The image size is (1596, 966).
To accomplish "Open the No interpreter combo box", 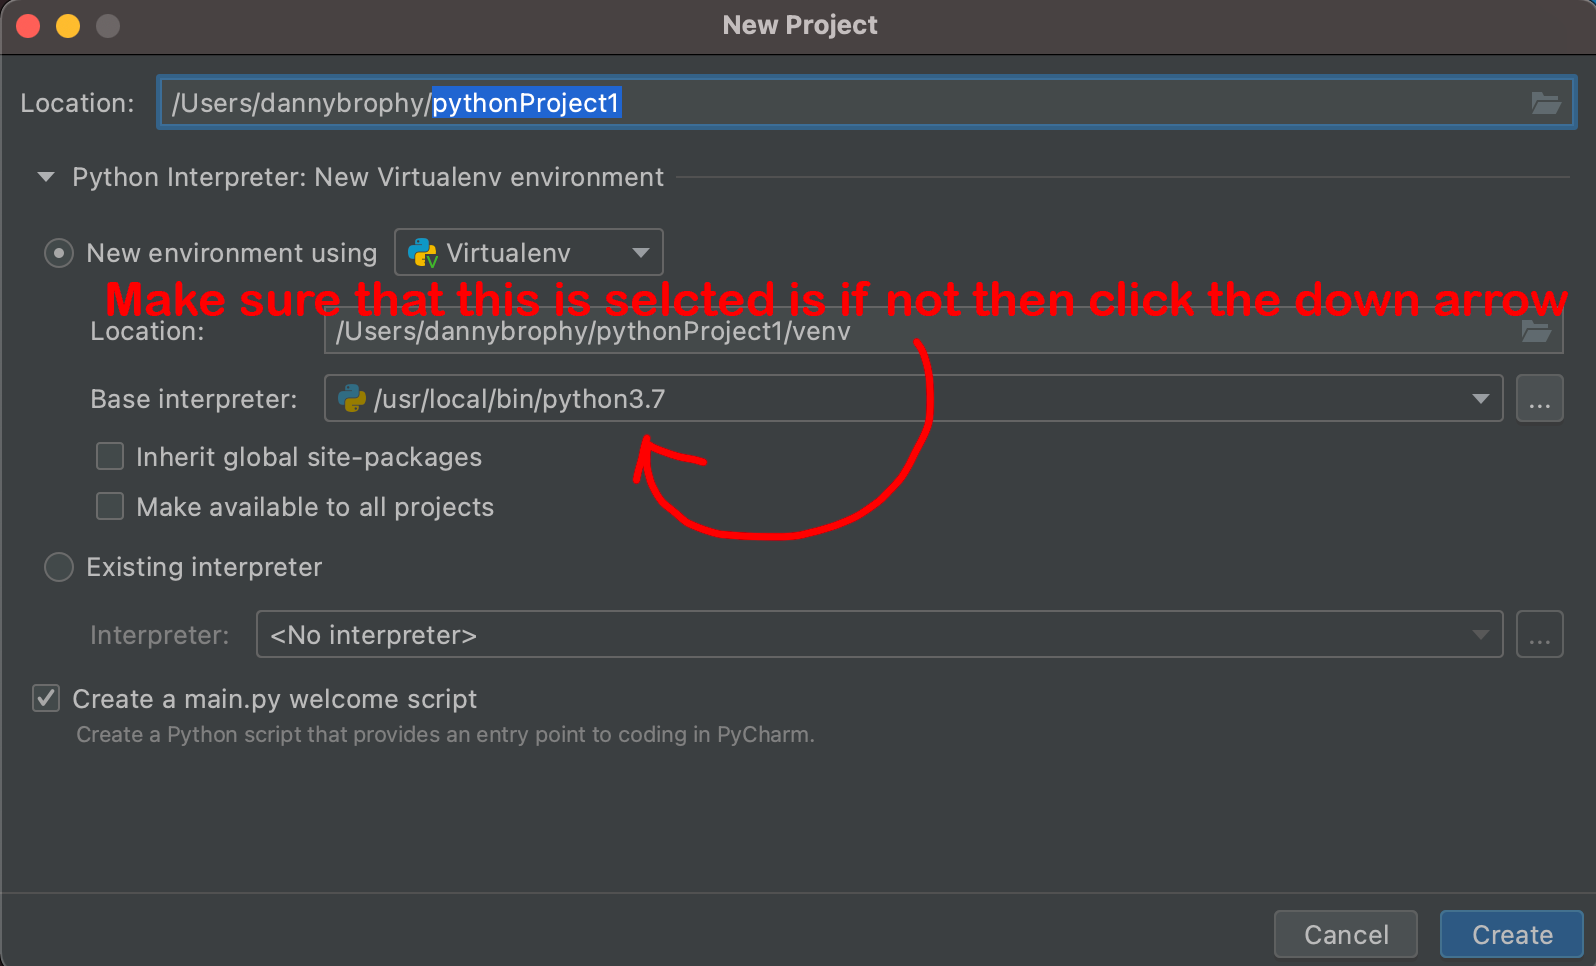I will pos(880,633).
